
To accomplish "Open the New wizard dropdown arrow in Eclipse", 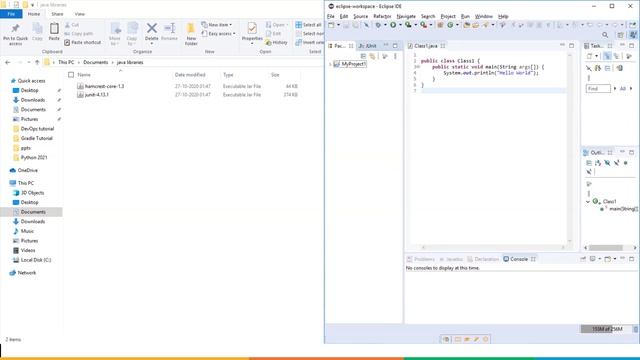I will pyautogui.click(x=338, y=25).
